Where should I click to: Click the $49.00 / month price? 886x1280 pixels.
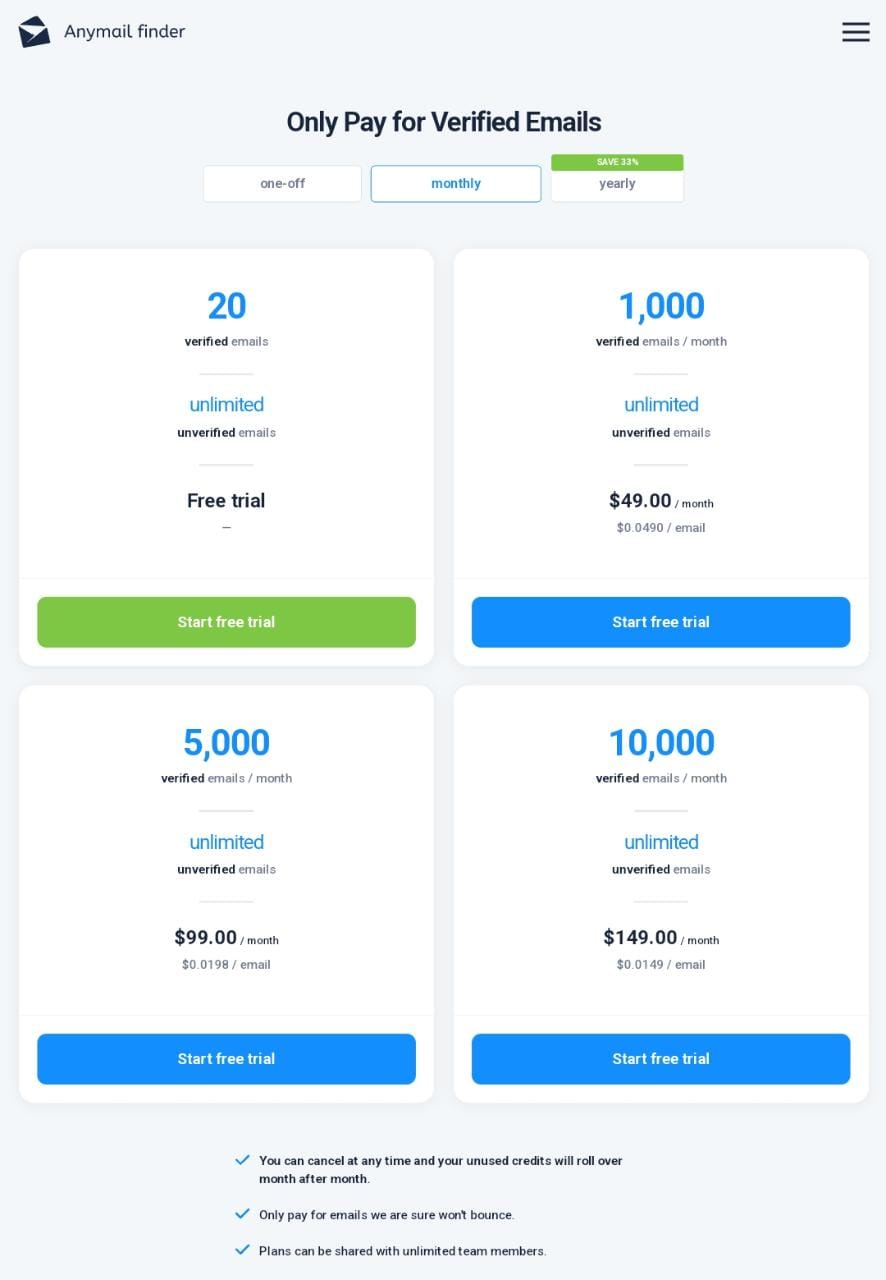(x=661, y=501)
